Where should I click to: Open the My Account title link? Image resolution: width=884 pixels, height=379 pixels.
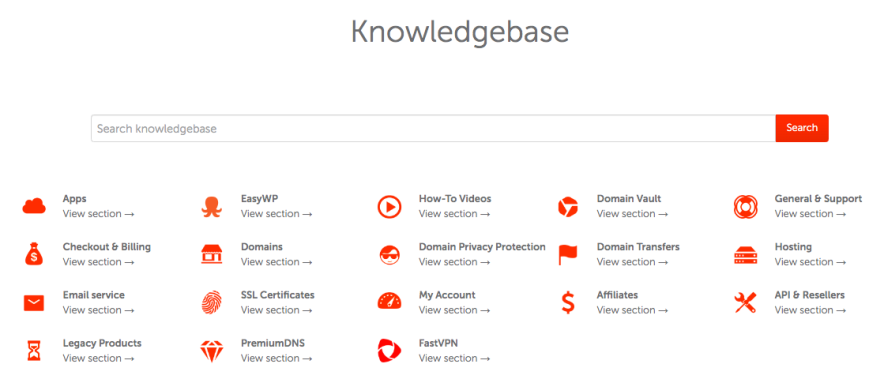pos(447,295)
